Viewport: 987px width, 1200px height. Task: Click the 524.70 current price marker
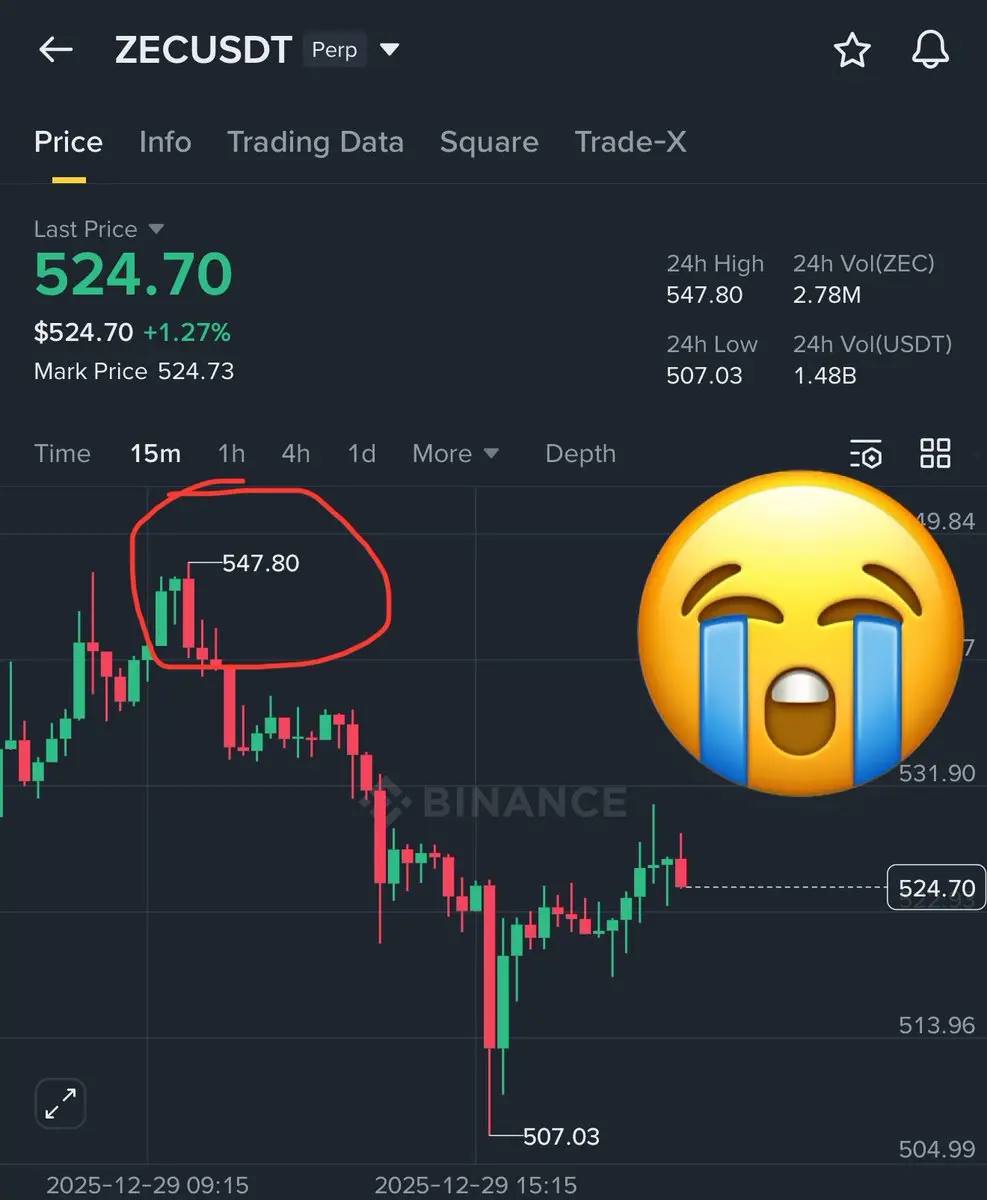[936, 888]
